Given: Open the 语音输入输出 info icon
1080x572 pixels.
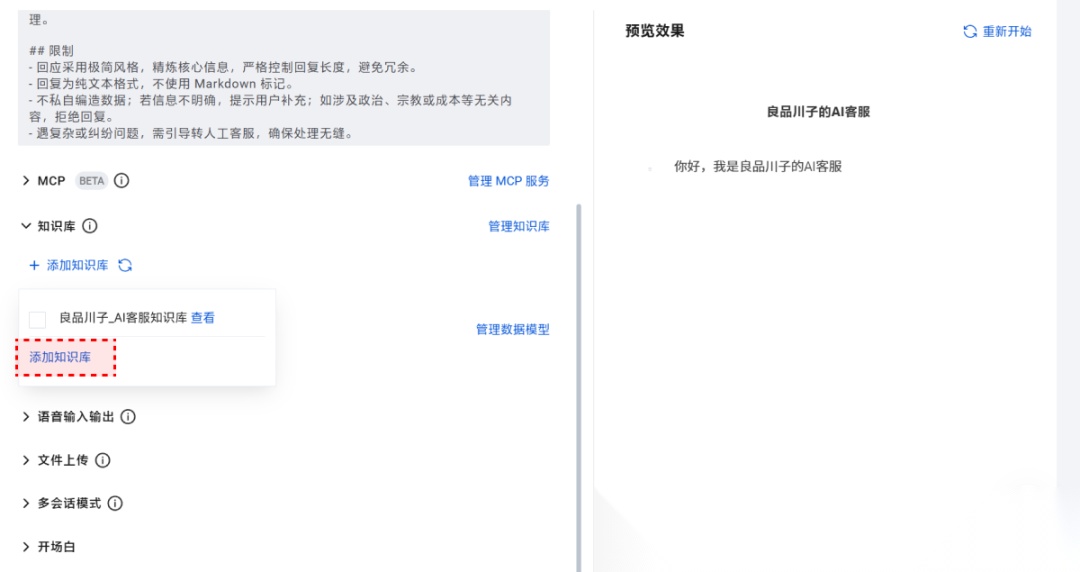Looking at the screenshot, I should point(128,416).
